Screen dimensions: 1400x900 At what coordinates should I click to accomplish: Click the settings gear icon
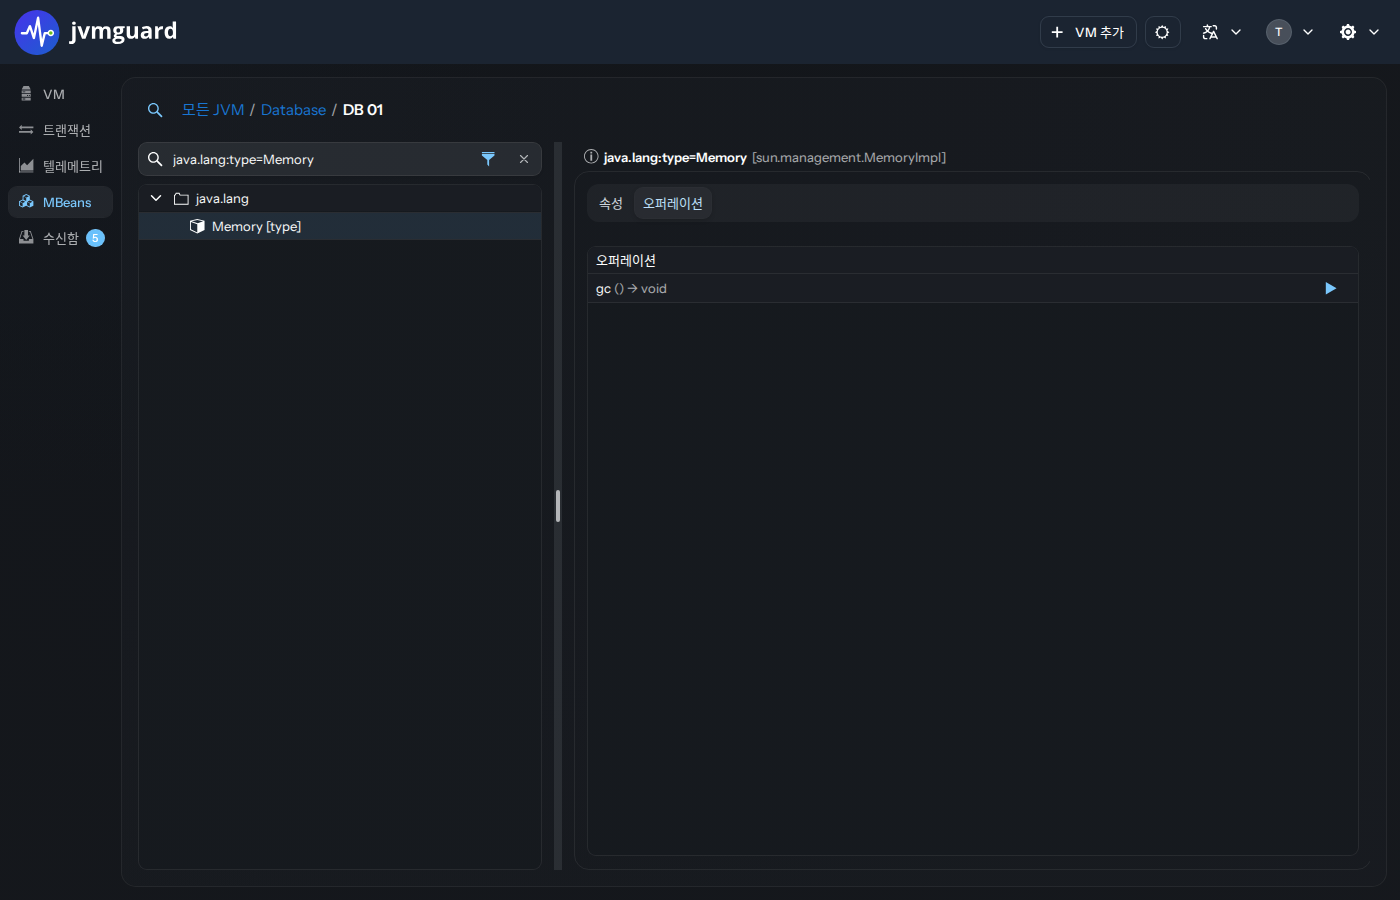click(x=1348, y=32)
